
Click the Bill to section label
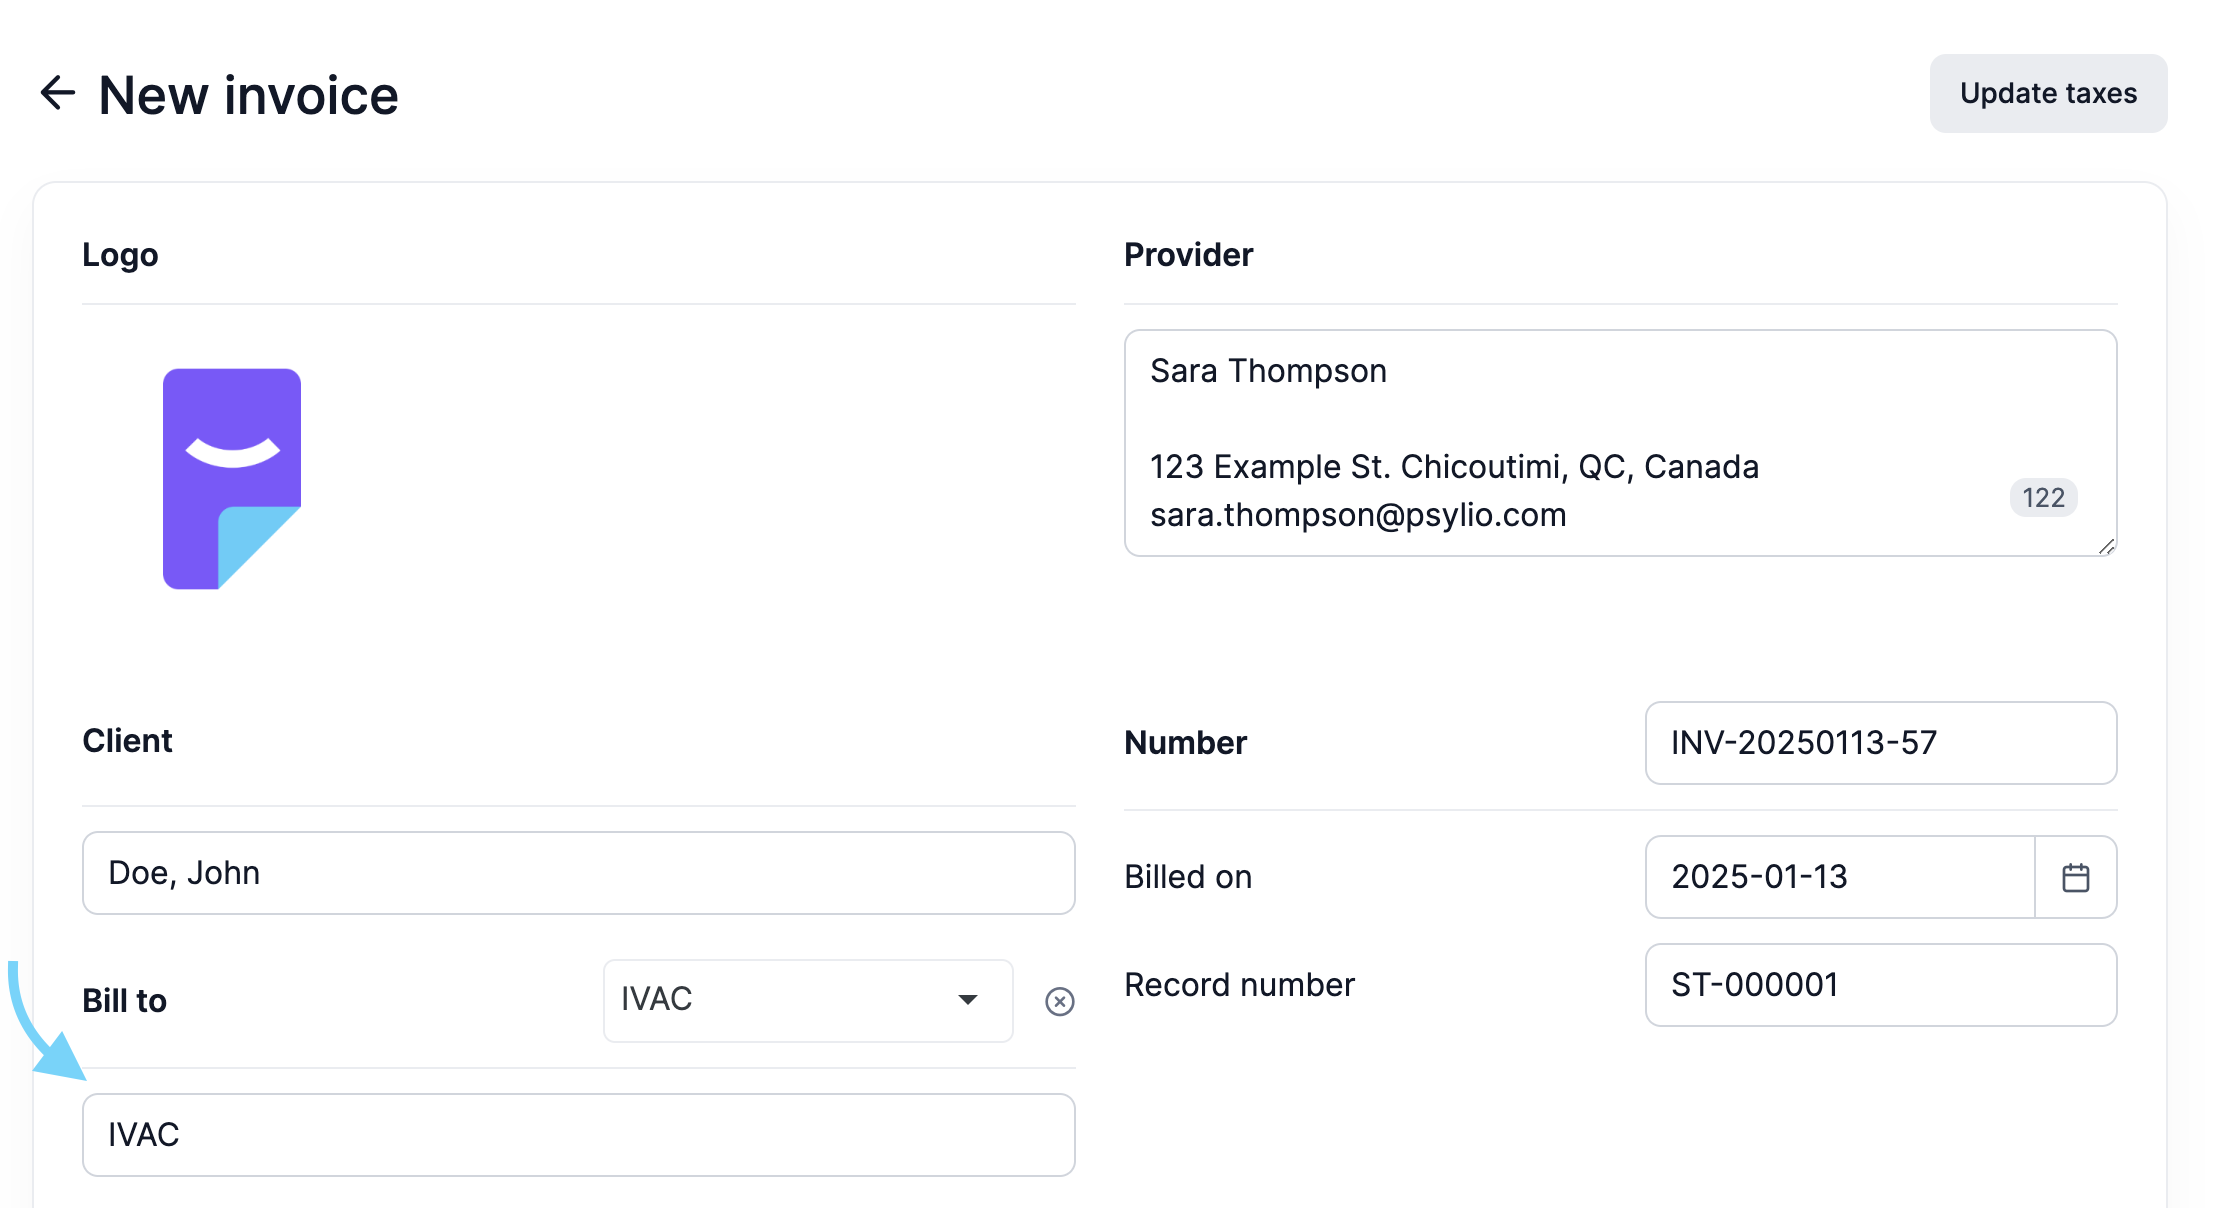click(124, 1001)
